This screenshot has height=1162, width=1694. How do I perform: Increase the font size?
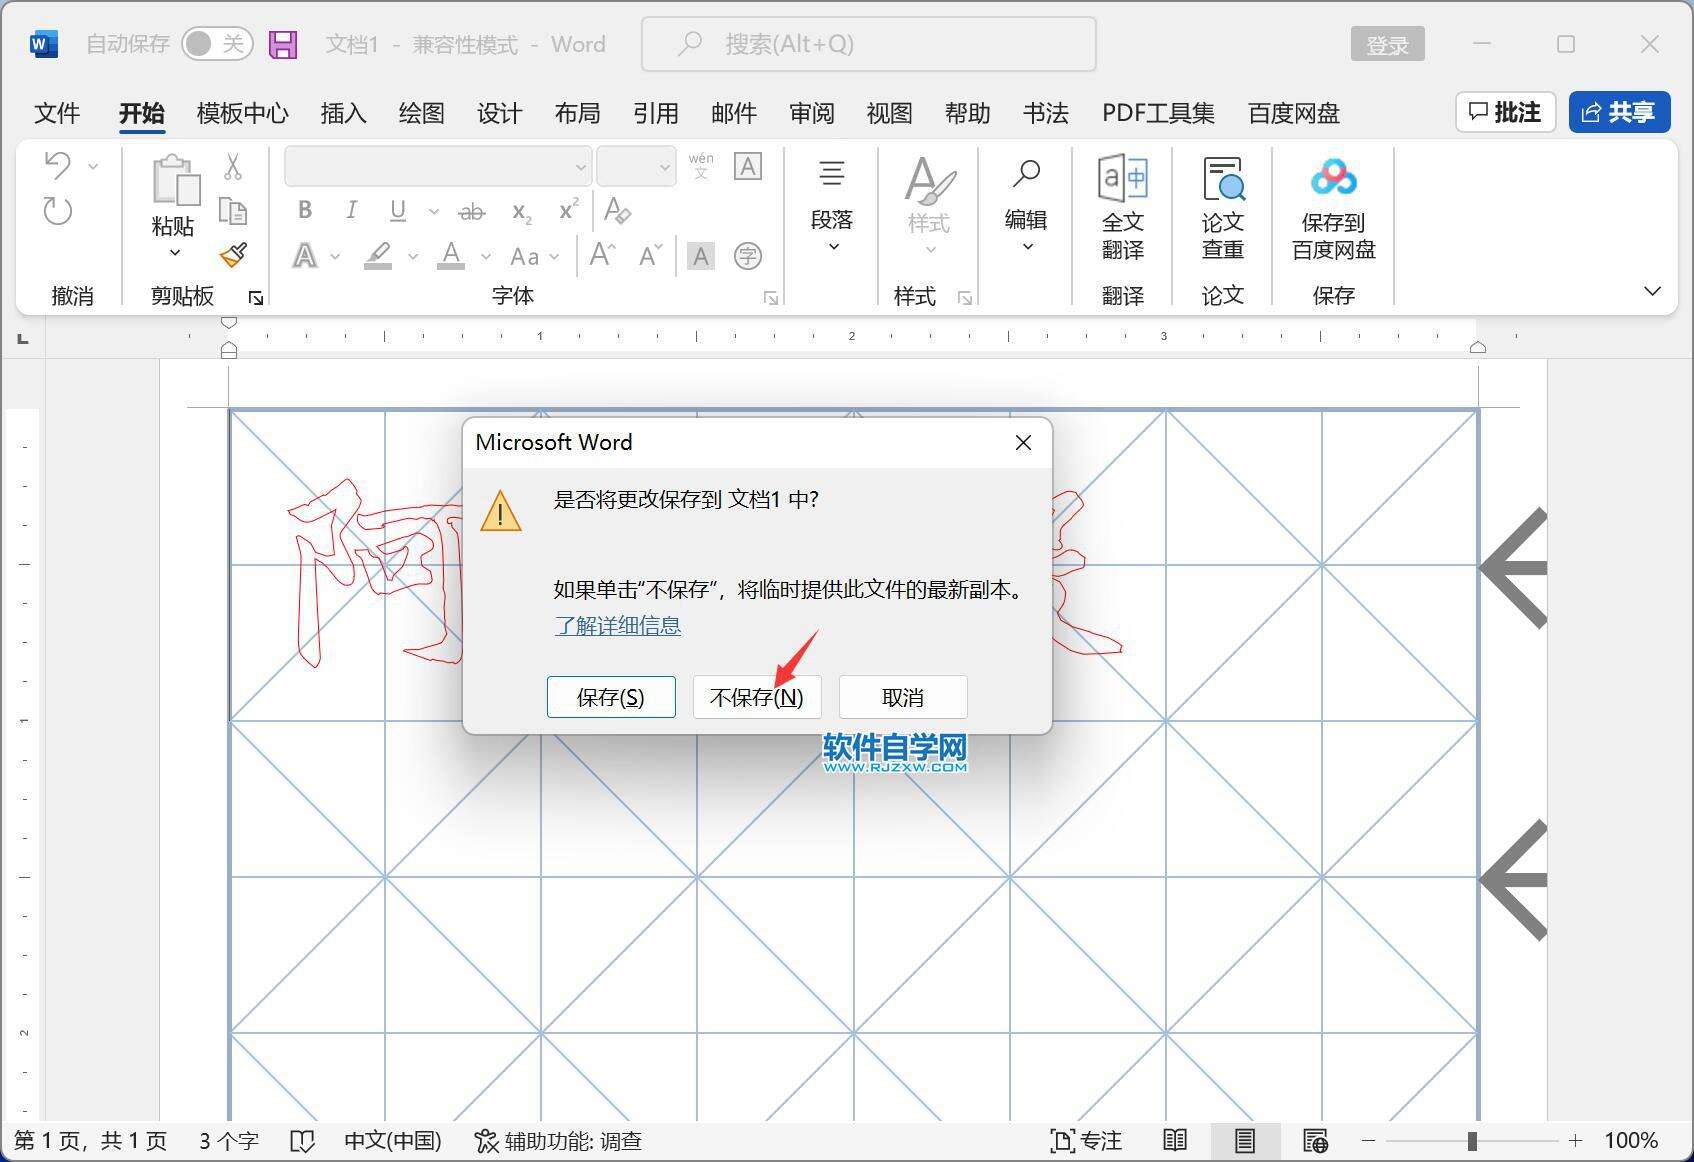point(602,256)
